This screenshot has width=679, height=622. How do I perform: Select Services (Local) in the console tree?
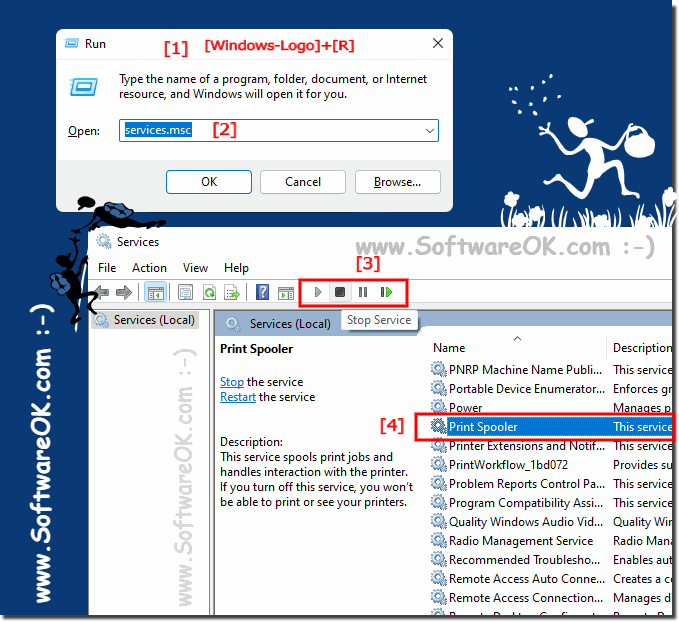[x=154, y=320]
